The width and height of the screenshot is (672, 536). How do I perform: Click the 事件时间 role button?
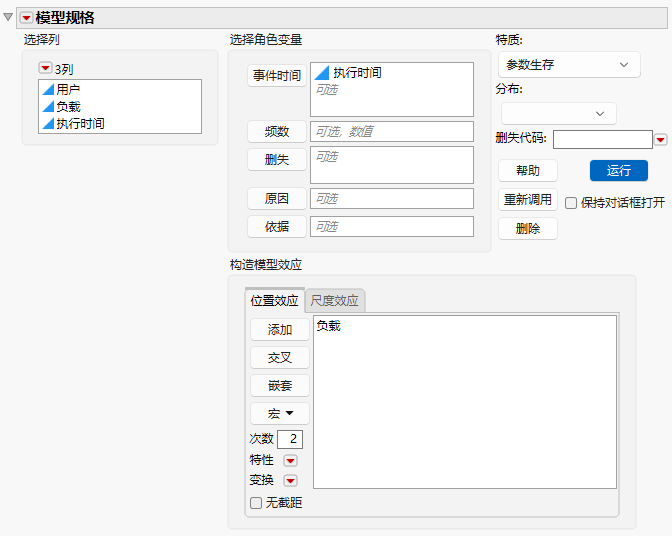[x=277, y=76]
